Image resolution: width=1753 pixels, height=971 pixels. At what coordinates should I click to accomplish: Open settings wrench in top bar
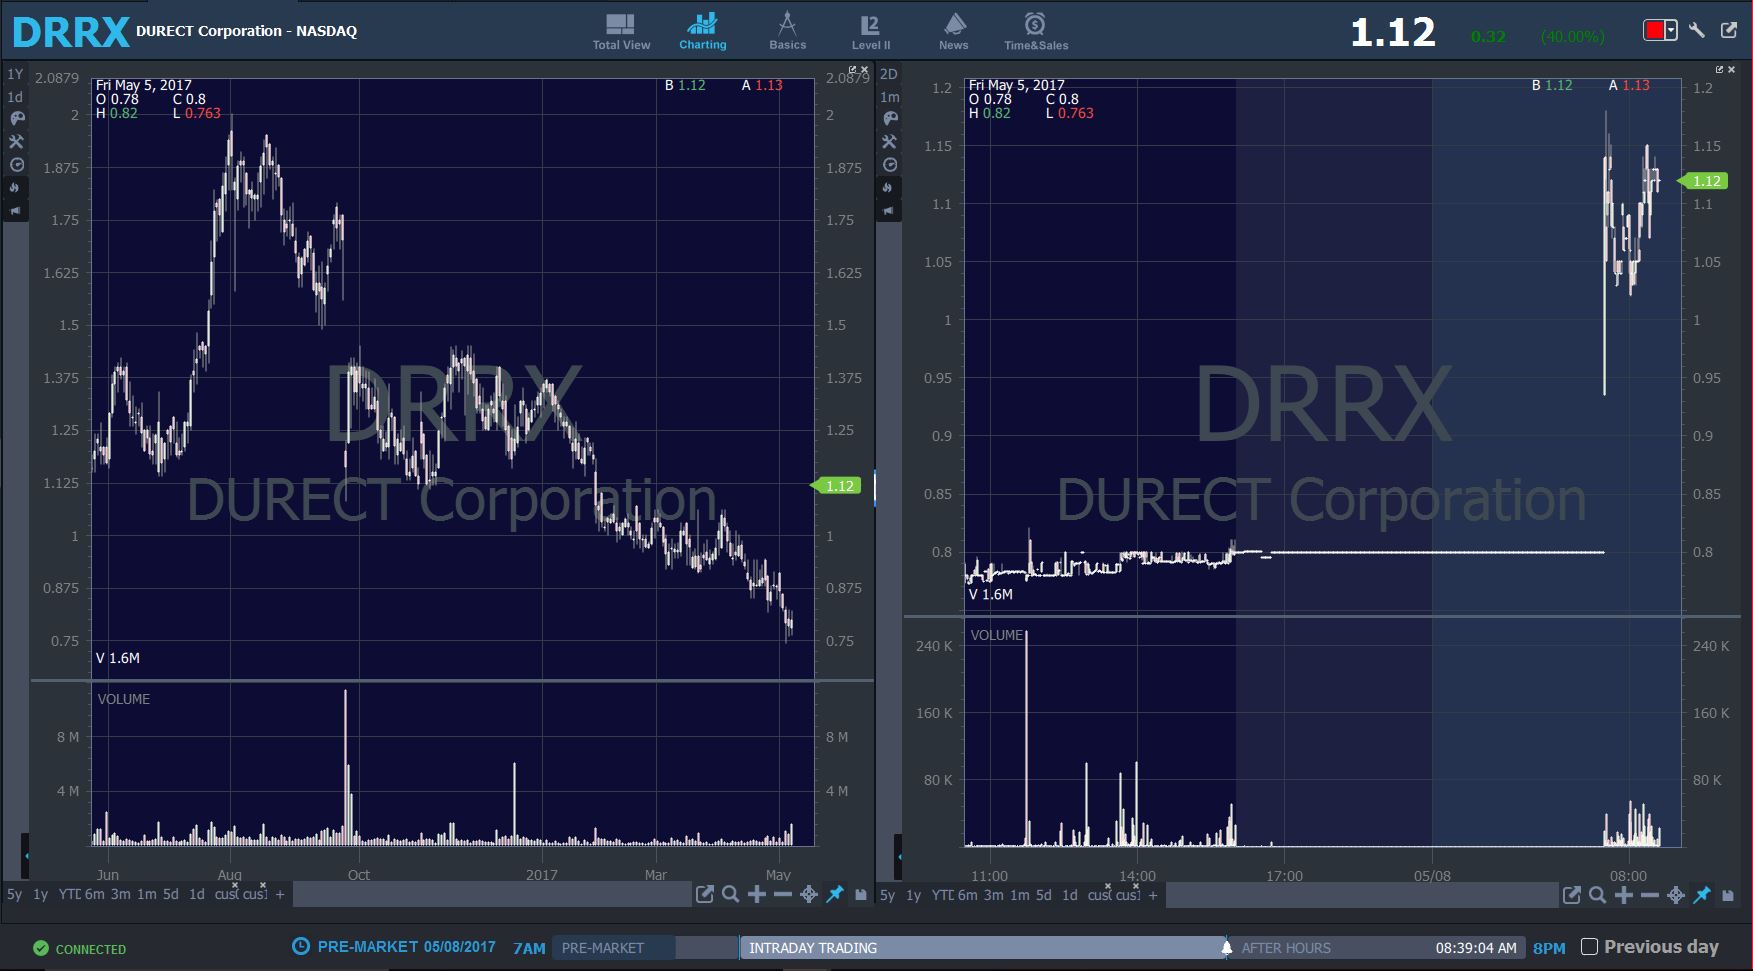coord(1697,30)
